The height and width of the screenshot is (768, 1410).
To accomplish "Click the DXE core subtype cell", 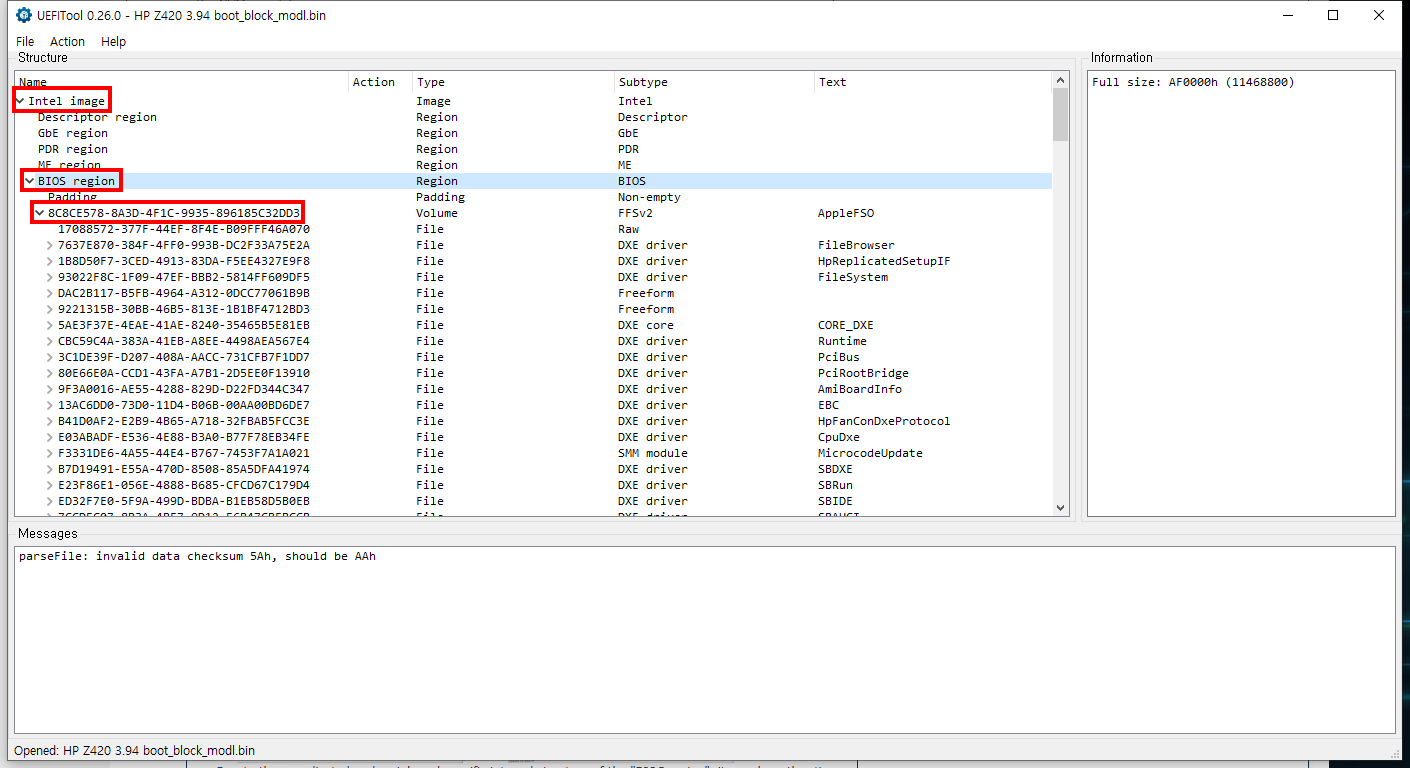I will (645, 325).
